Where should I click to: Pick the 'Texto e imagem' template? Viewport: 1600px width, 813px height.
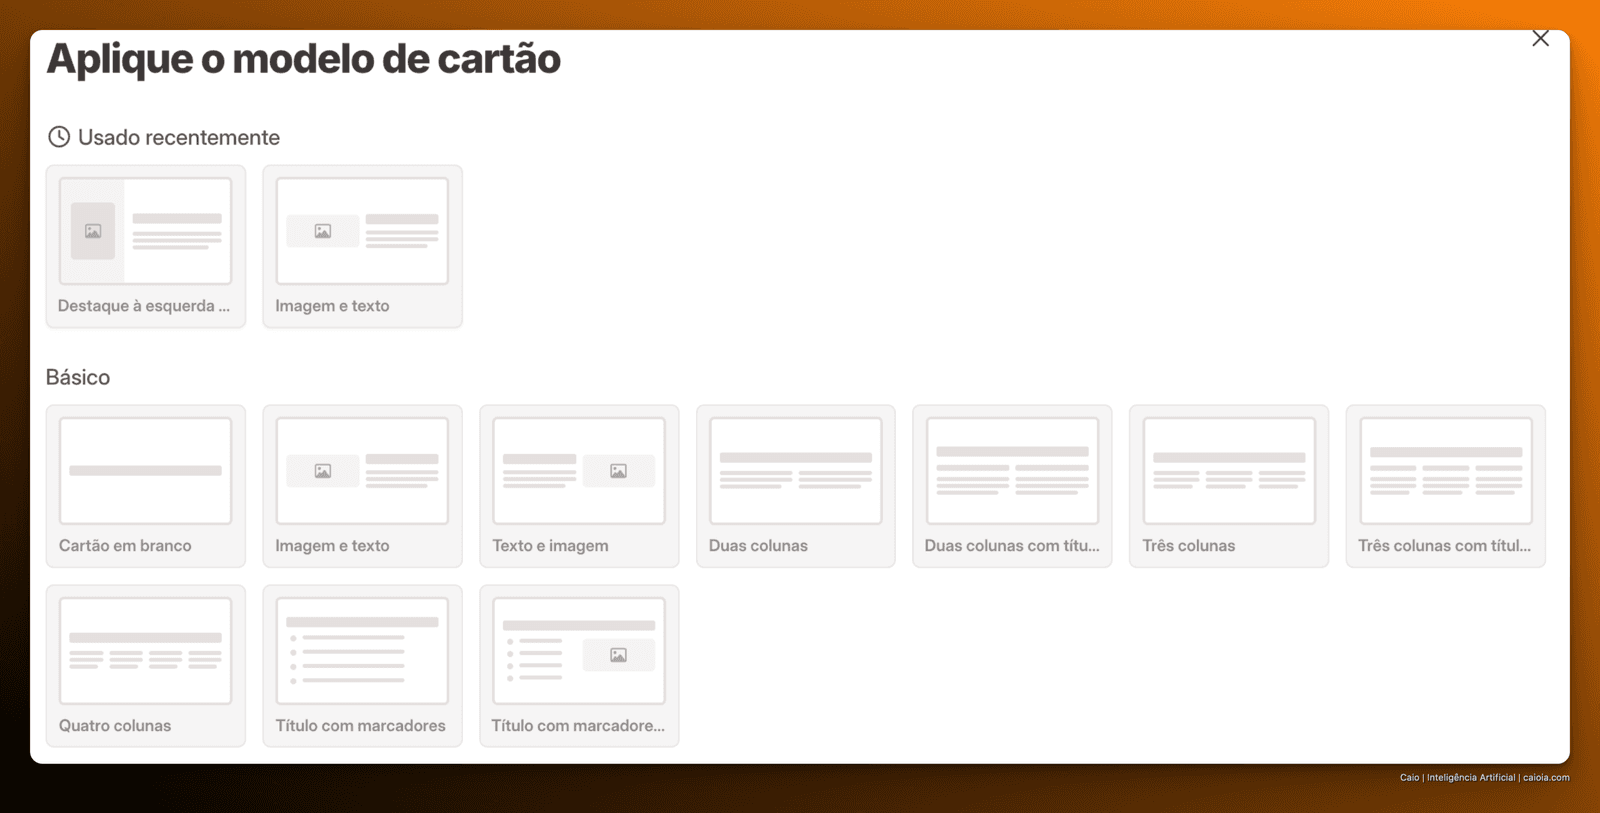click(579, 486)
